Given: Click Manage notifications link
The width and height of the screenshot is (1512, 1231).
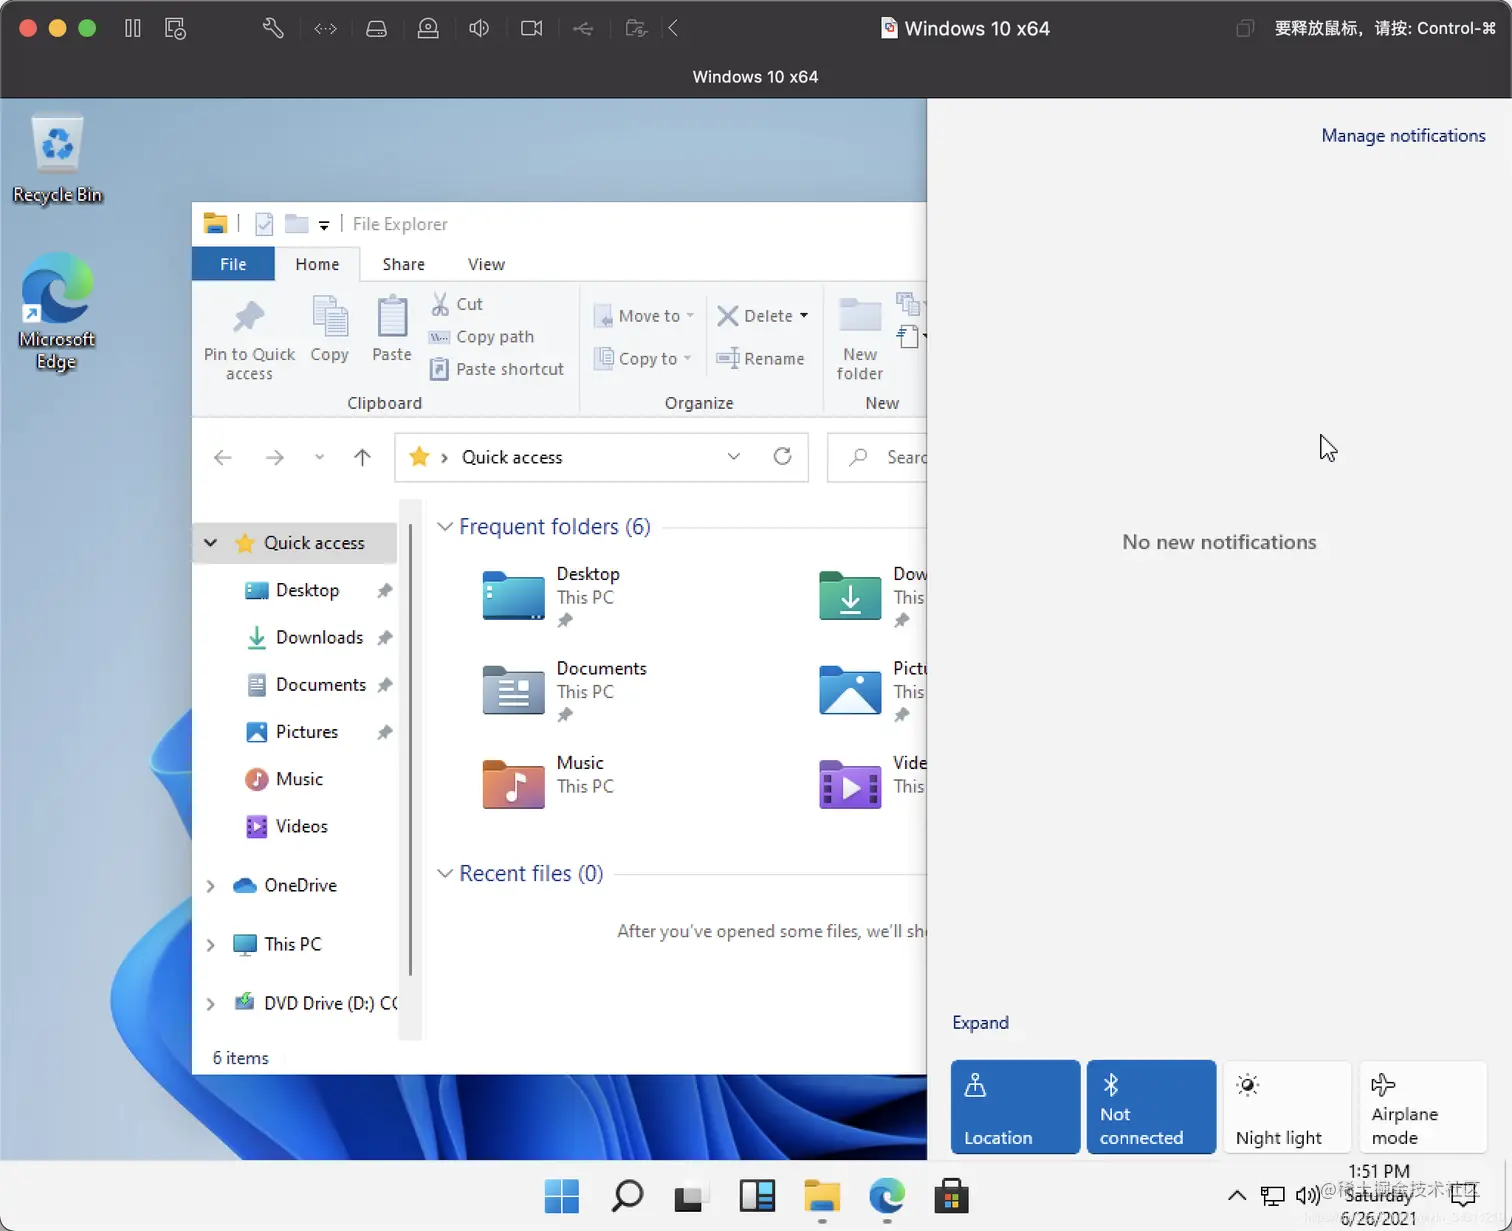Looking at the screenshot, I should (1403, 135).
